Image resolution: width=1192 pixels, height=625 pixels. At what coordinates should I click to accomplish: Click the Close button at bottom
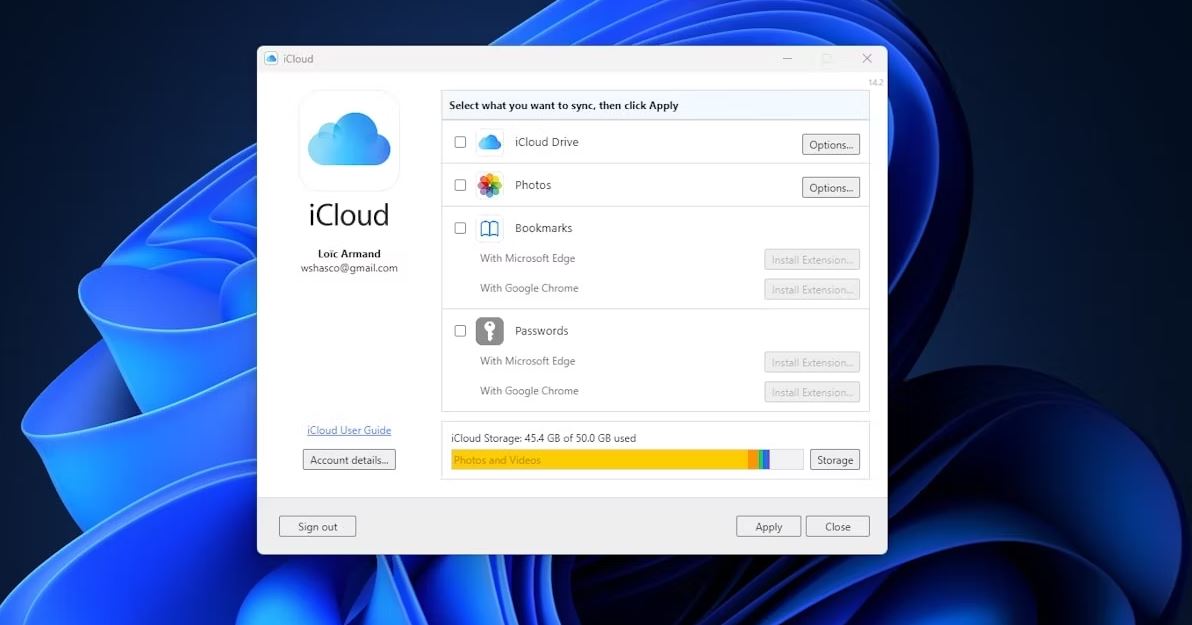point(837,527)
